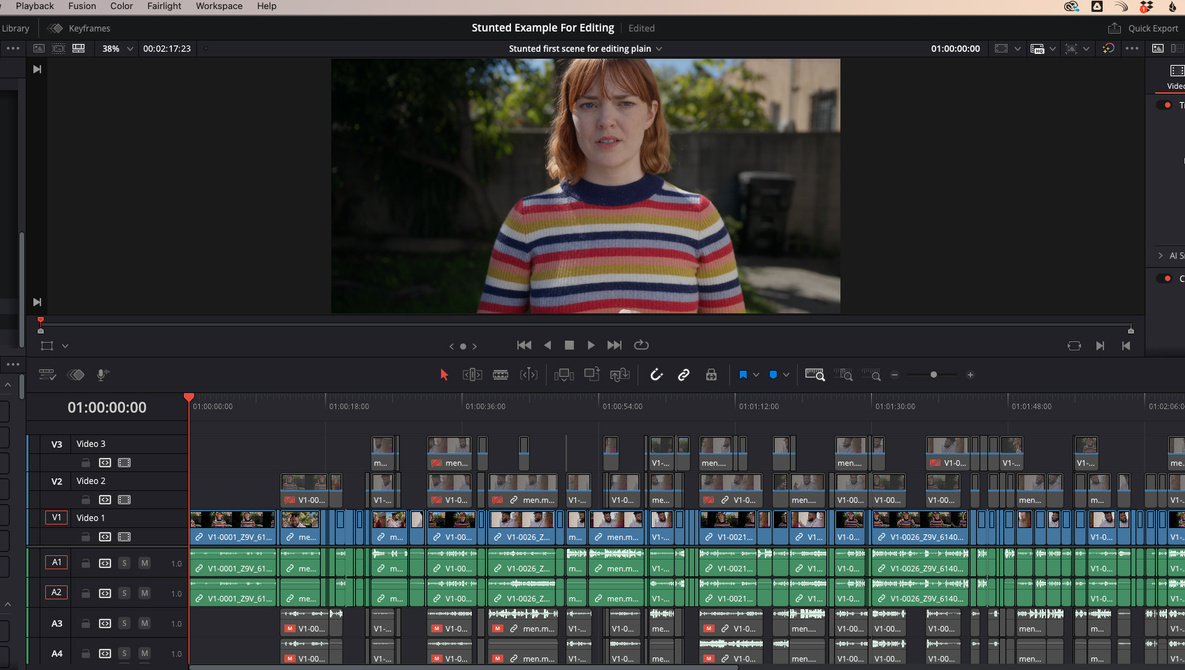Enable the Snapping magnet tool

point(656,374)
